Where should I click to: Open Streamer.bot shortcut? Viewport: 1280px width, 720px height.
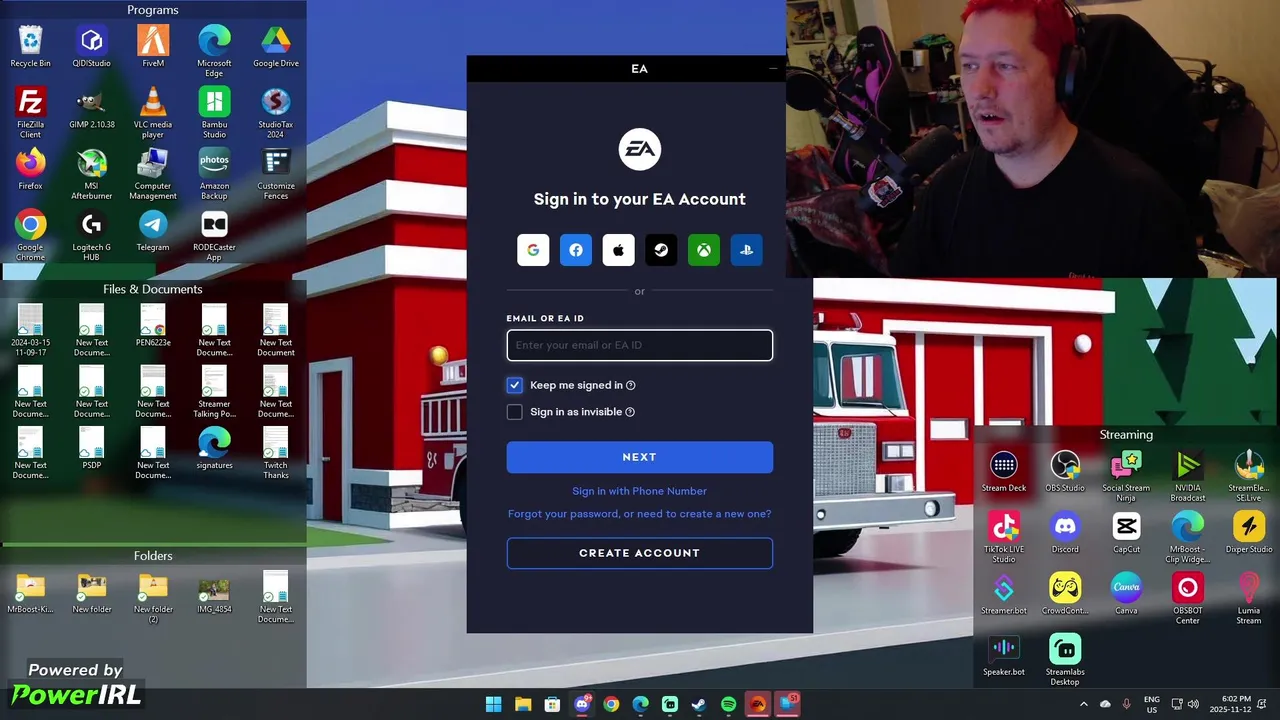coord(1004,593)
